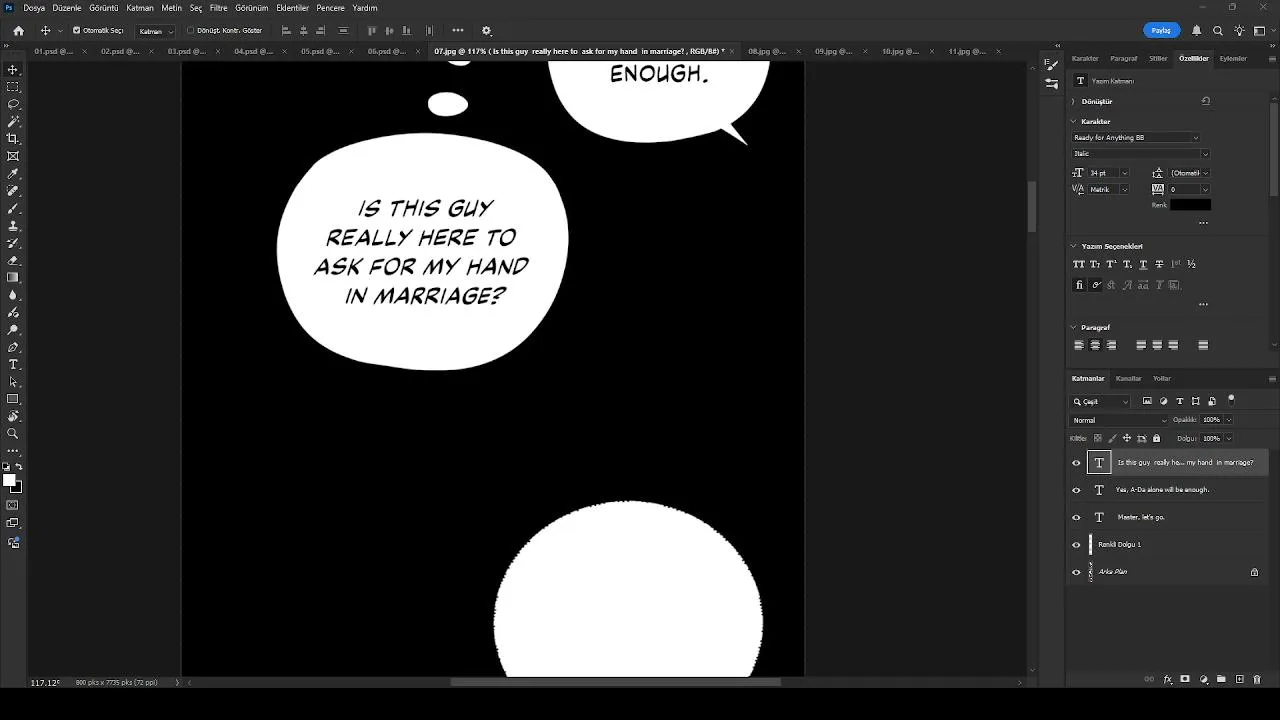The height and width of the screenshot is (720, 1280).
Task: Select the Path Selection tool
Action: (13, 382)
